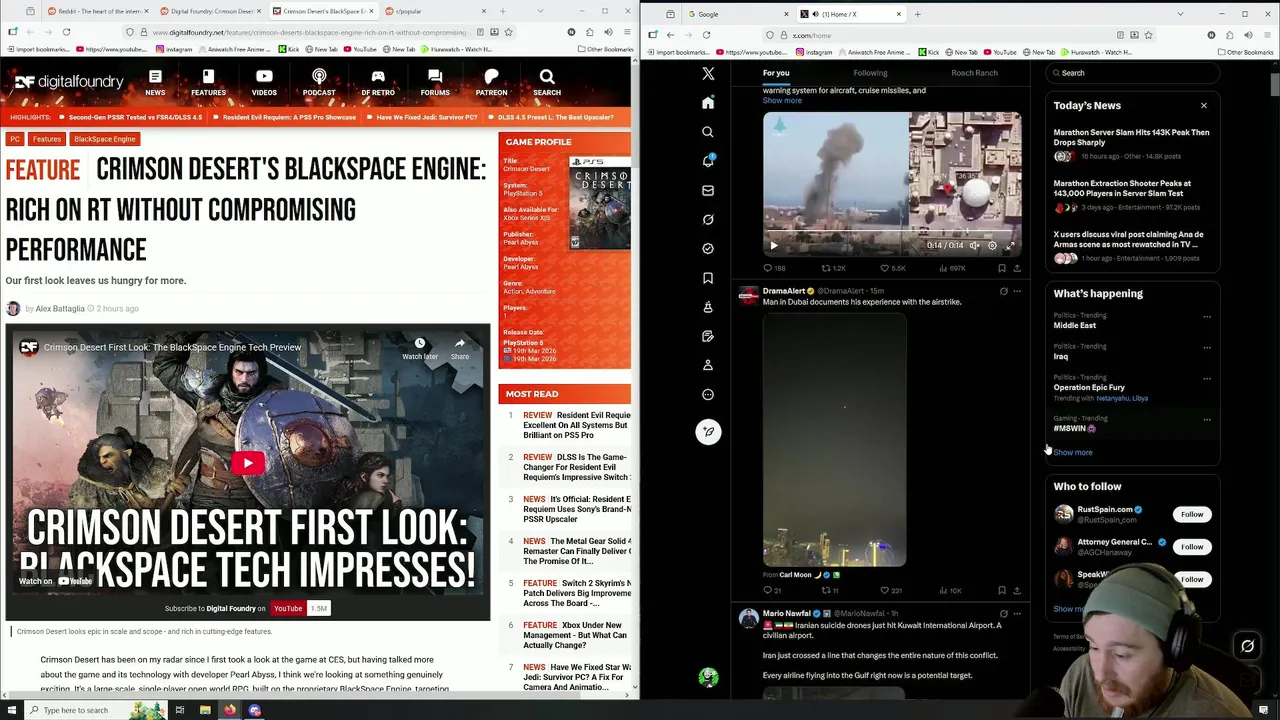Open Grok icon in X sidebar

pyautogui.click(x=708, y=219)
